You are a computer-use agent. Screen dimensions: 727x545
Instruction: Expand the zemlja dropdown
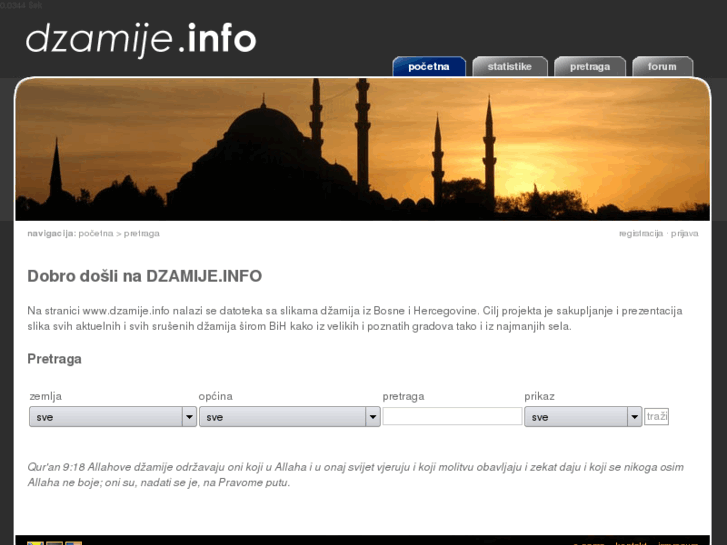click(113, 417)
